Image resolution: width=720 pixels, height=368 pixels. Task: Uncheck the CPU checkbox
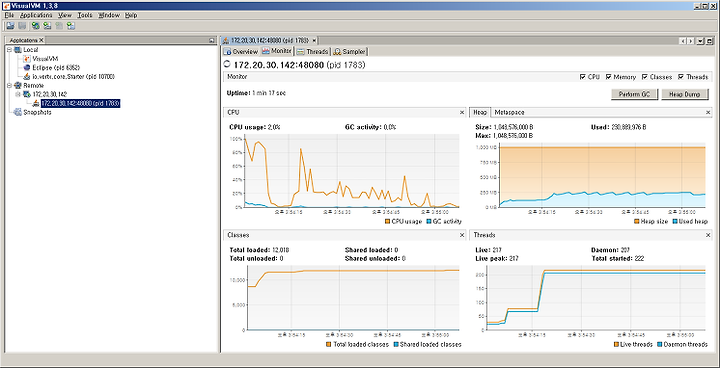583,77
